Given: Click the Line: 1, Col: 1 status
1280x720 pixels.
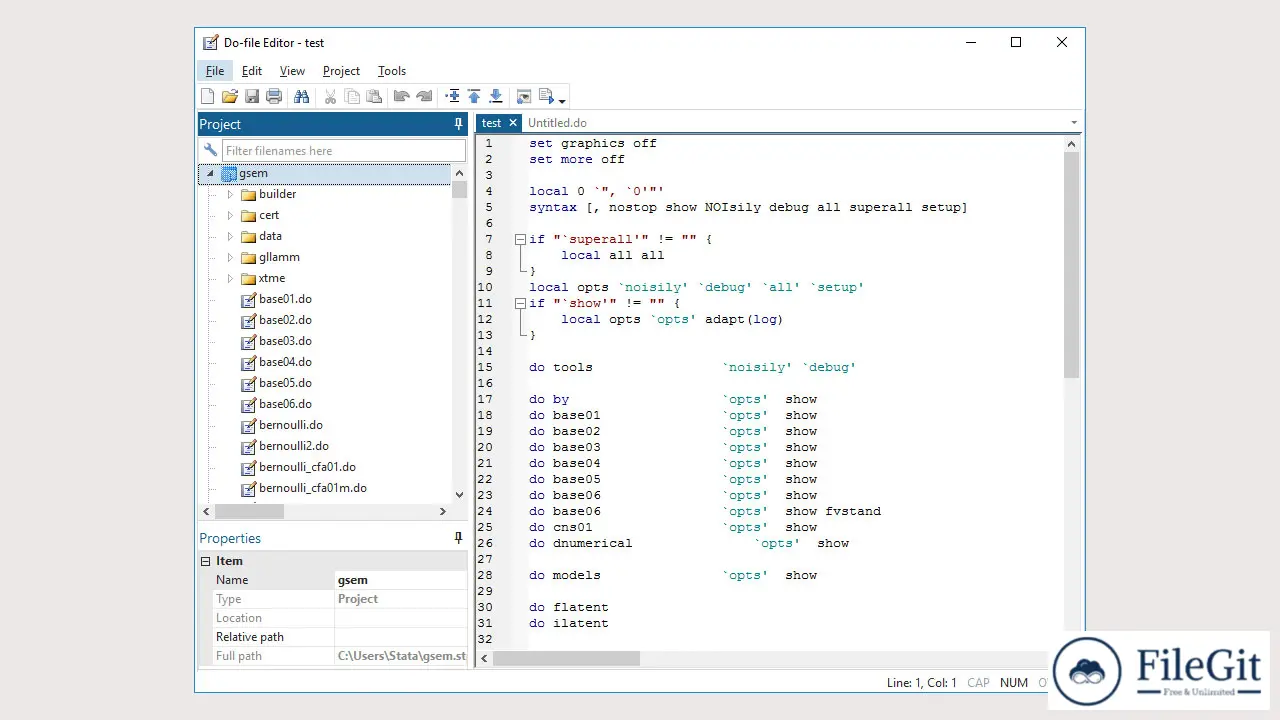Looking at the screenshot, I should point(921,683).
